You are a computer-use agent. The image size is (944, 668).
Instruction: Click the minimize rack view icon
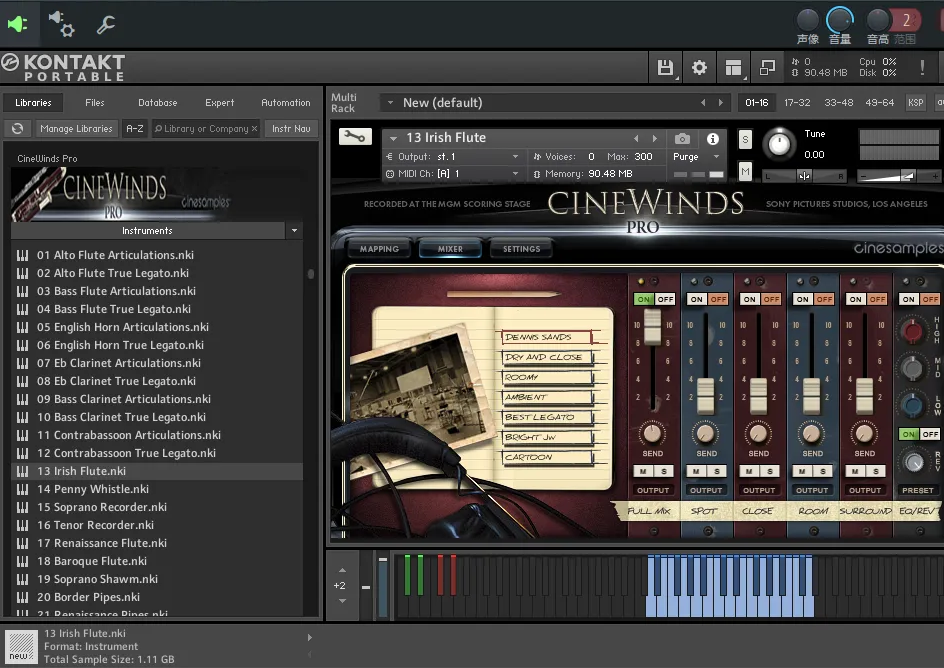click(x=768, y=67)
